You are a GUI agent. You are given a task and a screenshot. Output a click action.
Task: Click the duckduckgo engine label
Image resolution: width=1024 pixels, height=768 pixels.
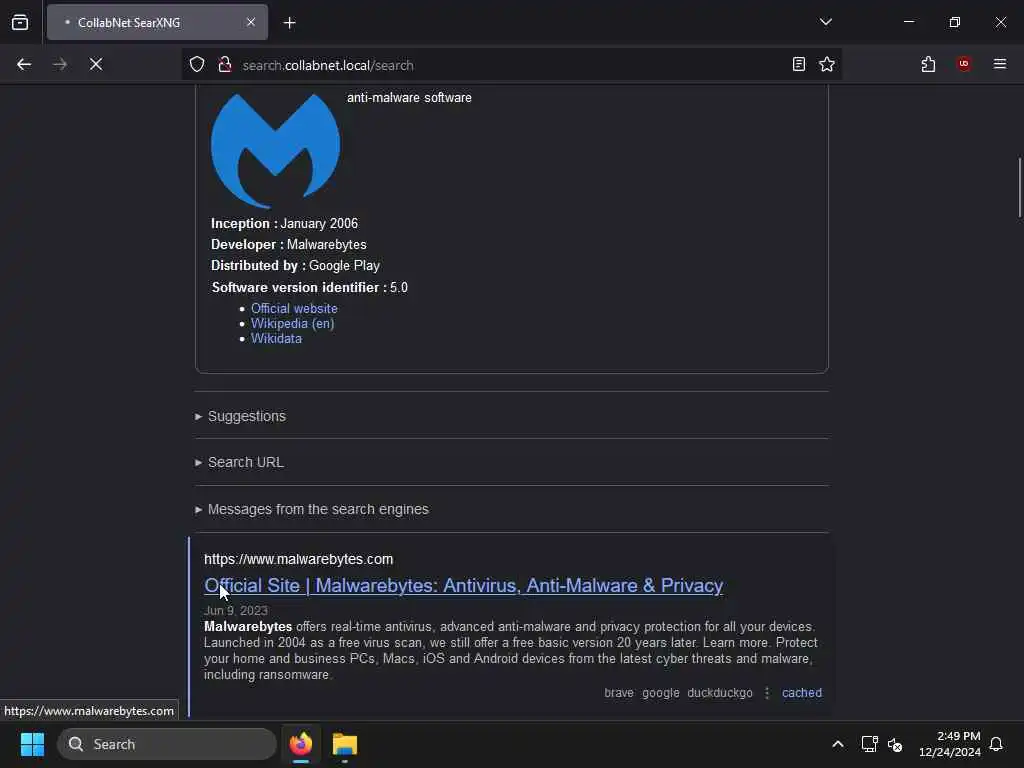720,693
